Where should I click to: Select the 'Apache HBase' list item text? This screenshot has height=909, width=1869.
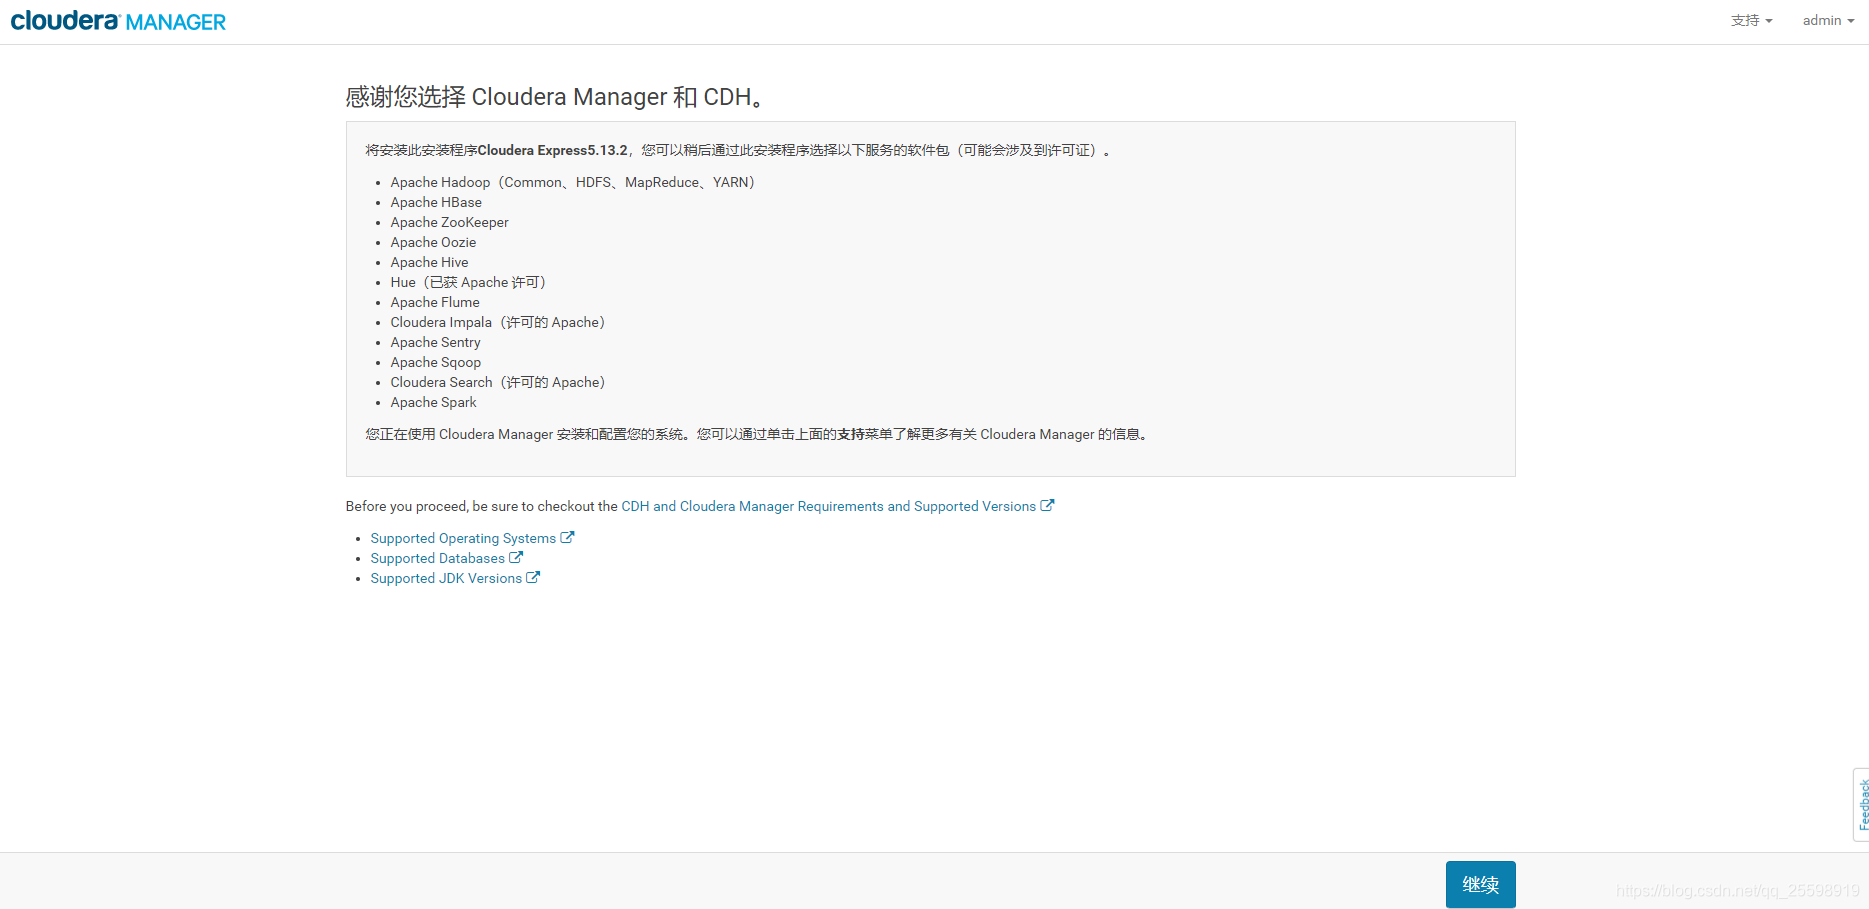pos(436,202)
